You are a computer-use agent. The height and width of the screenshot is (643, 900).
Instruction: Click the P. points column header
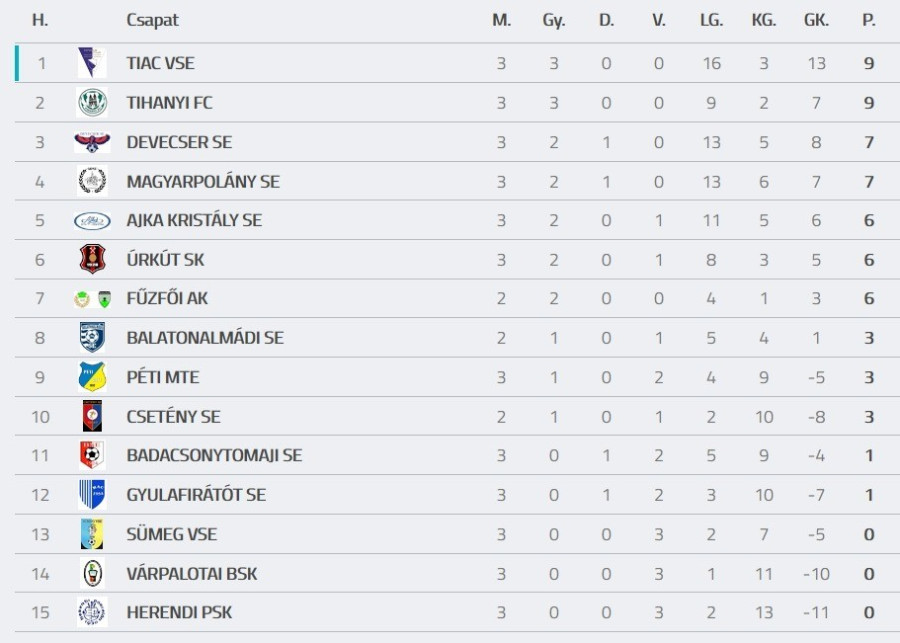click(x=869, y=20)
